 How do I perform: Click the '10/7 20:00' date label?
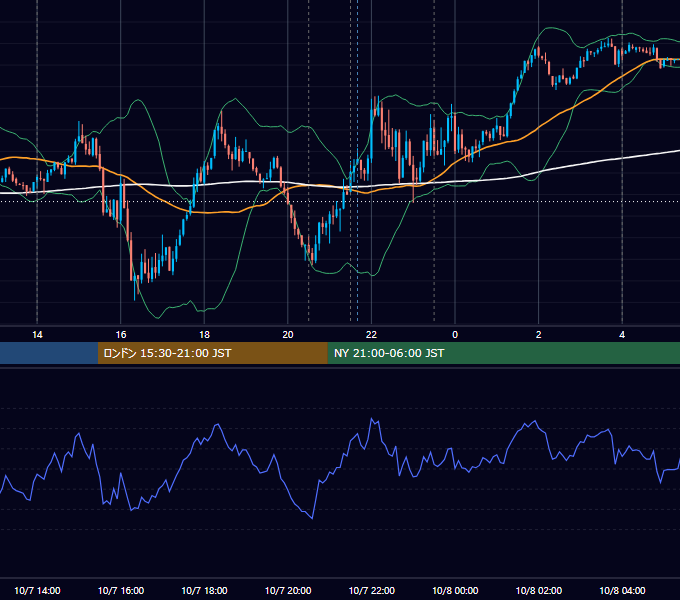(x=288, y=590)
